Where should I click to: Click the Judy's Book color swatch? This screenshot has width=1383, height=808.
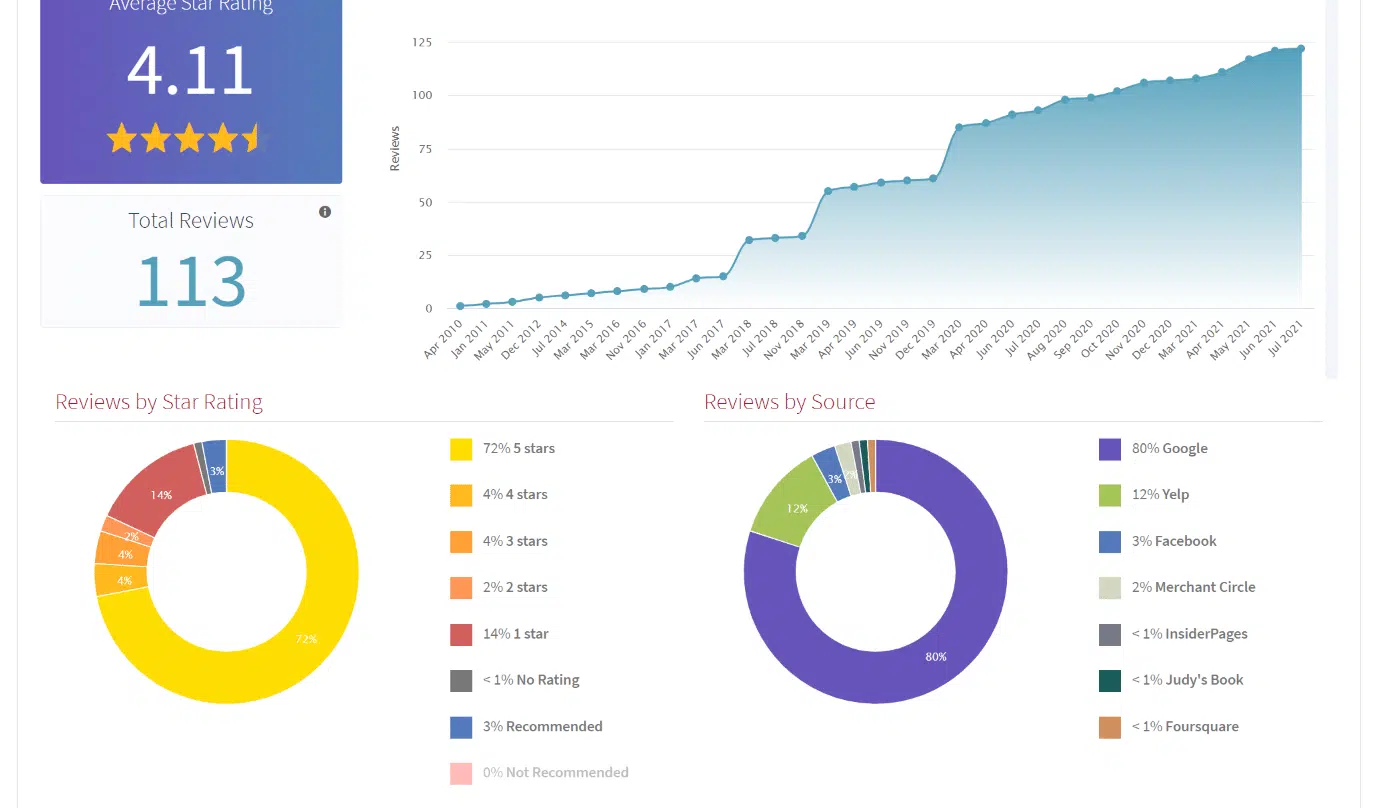tap(1110, 680)
